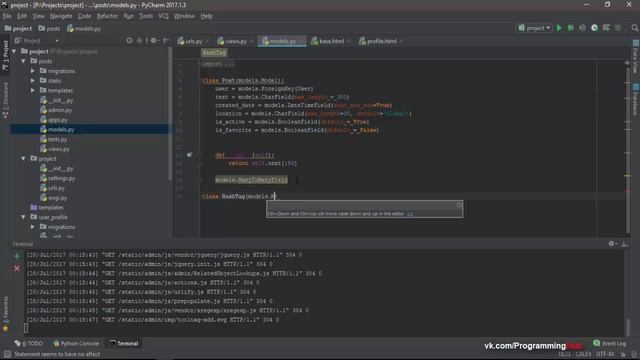The height and width of the screenshot is (360, 640).
Task: Collapse the root project folder in tree
Action: [14, 51]
